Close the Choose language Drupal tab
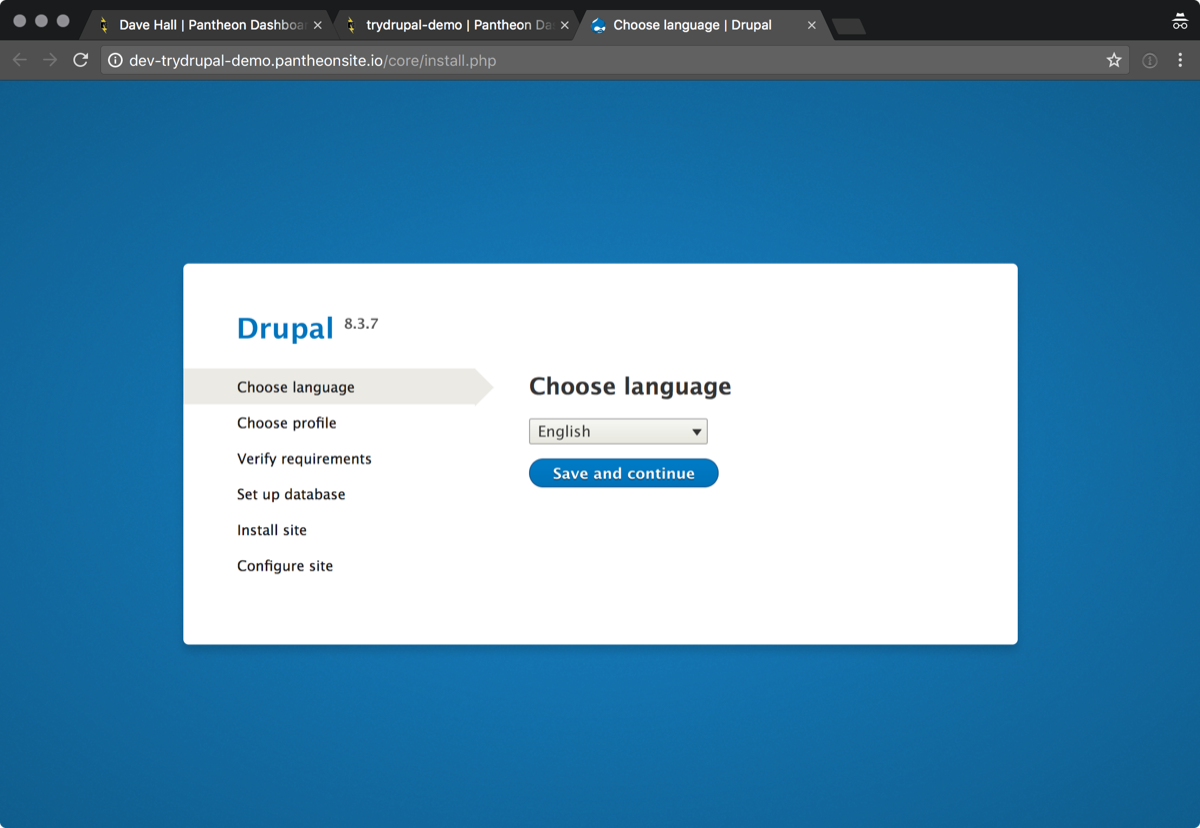Screen dimensions: 1200x828 [x=812, y=25]
